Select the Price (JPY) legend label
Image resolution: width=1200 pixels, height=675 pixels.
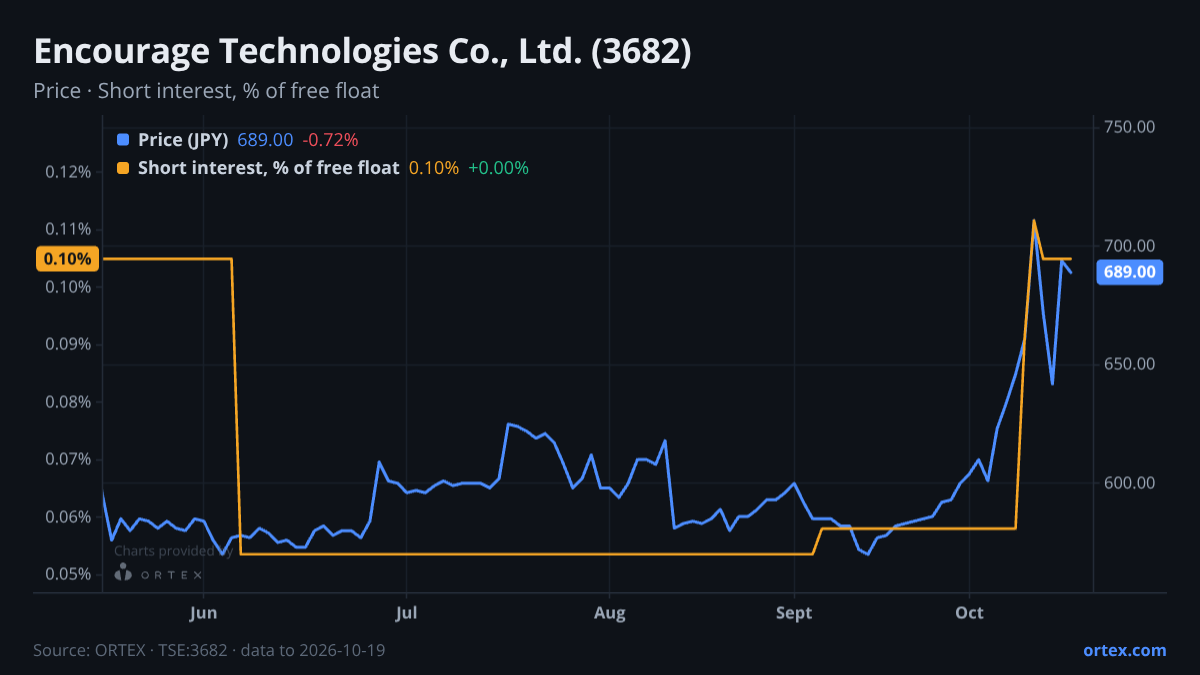[x=183, y=140]
